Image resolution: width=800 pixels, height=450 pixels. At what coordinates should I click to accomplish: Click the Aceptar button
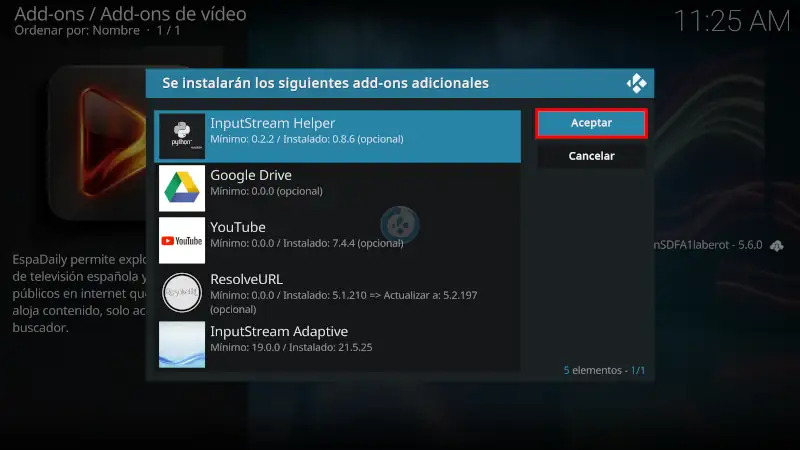591,123
